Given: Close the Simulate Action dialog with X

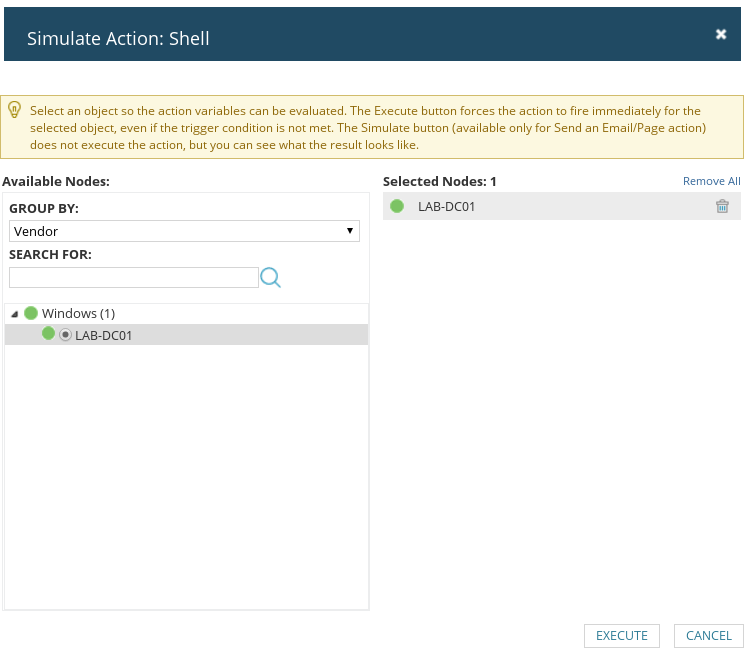Looking at the screenshot, I should [721, 34].
